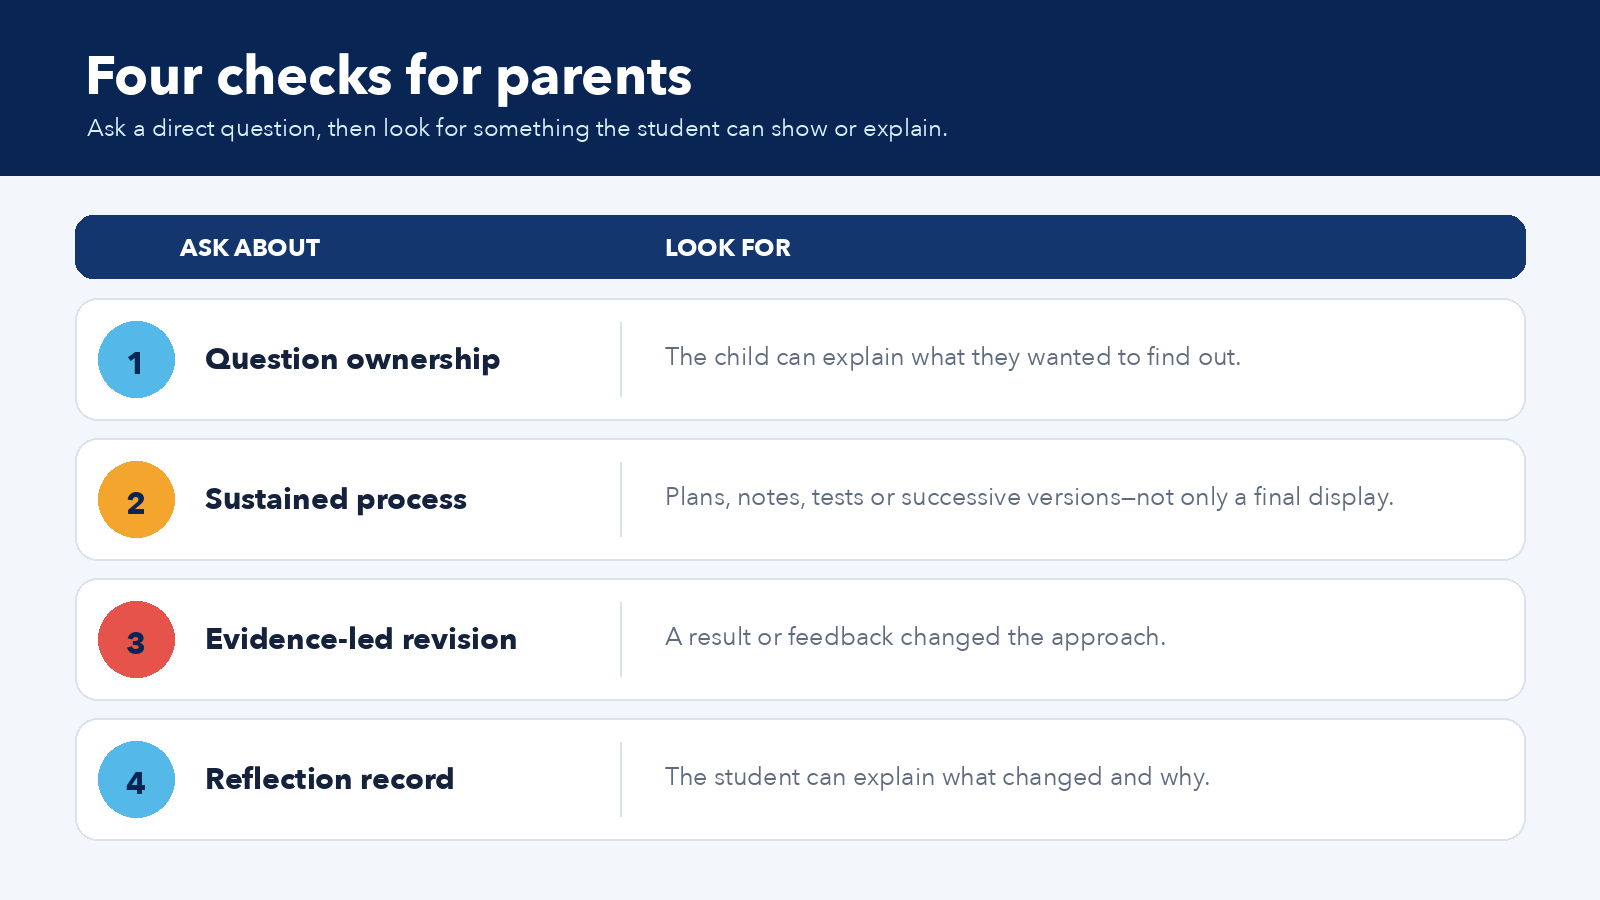Click the divider line in the Sustained process row

pos(621,500)
